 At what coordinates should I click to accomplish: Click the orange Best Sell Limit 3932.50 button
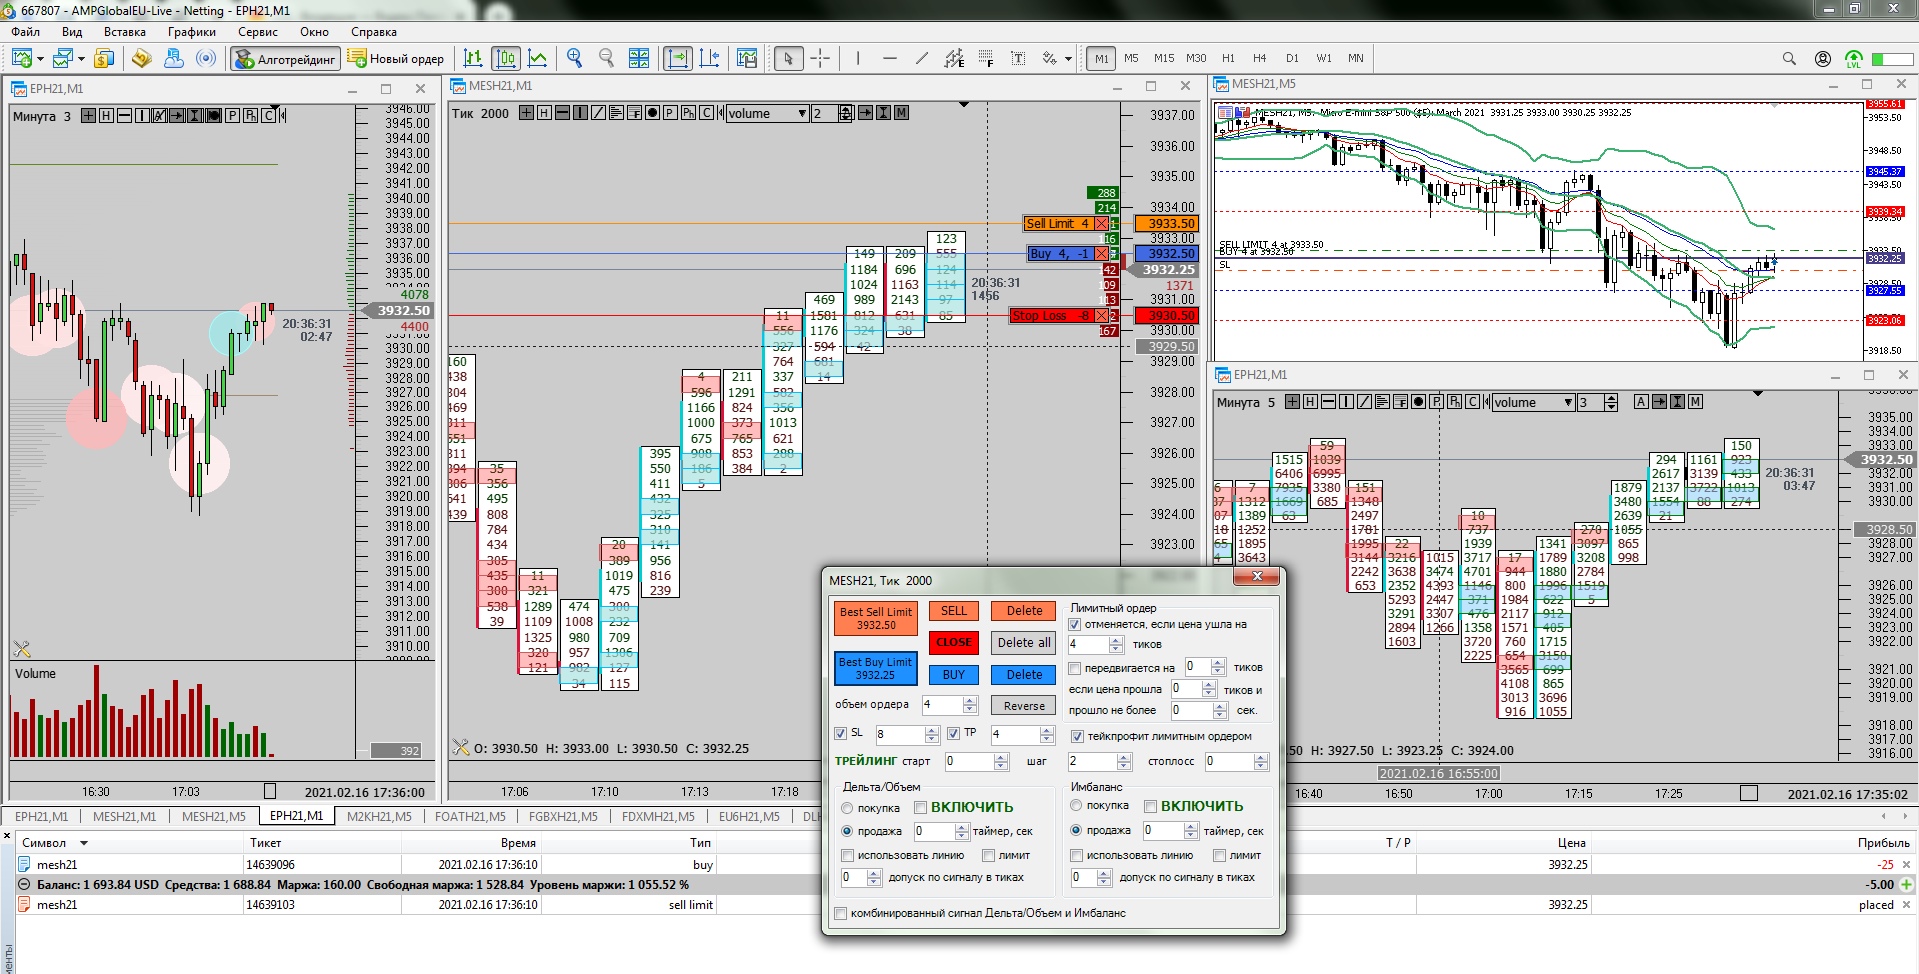(x=875, y=619)
